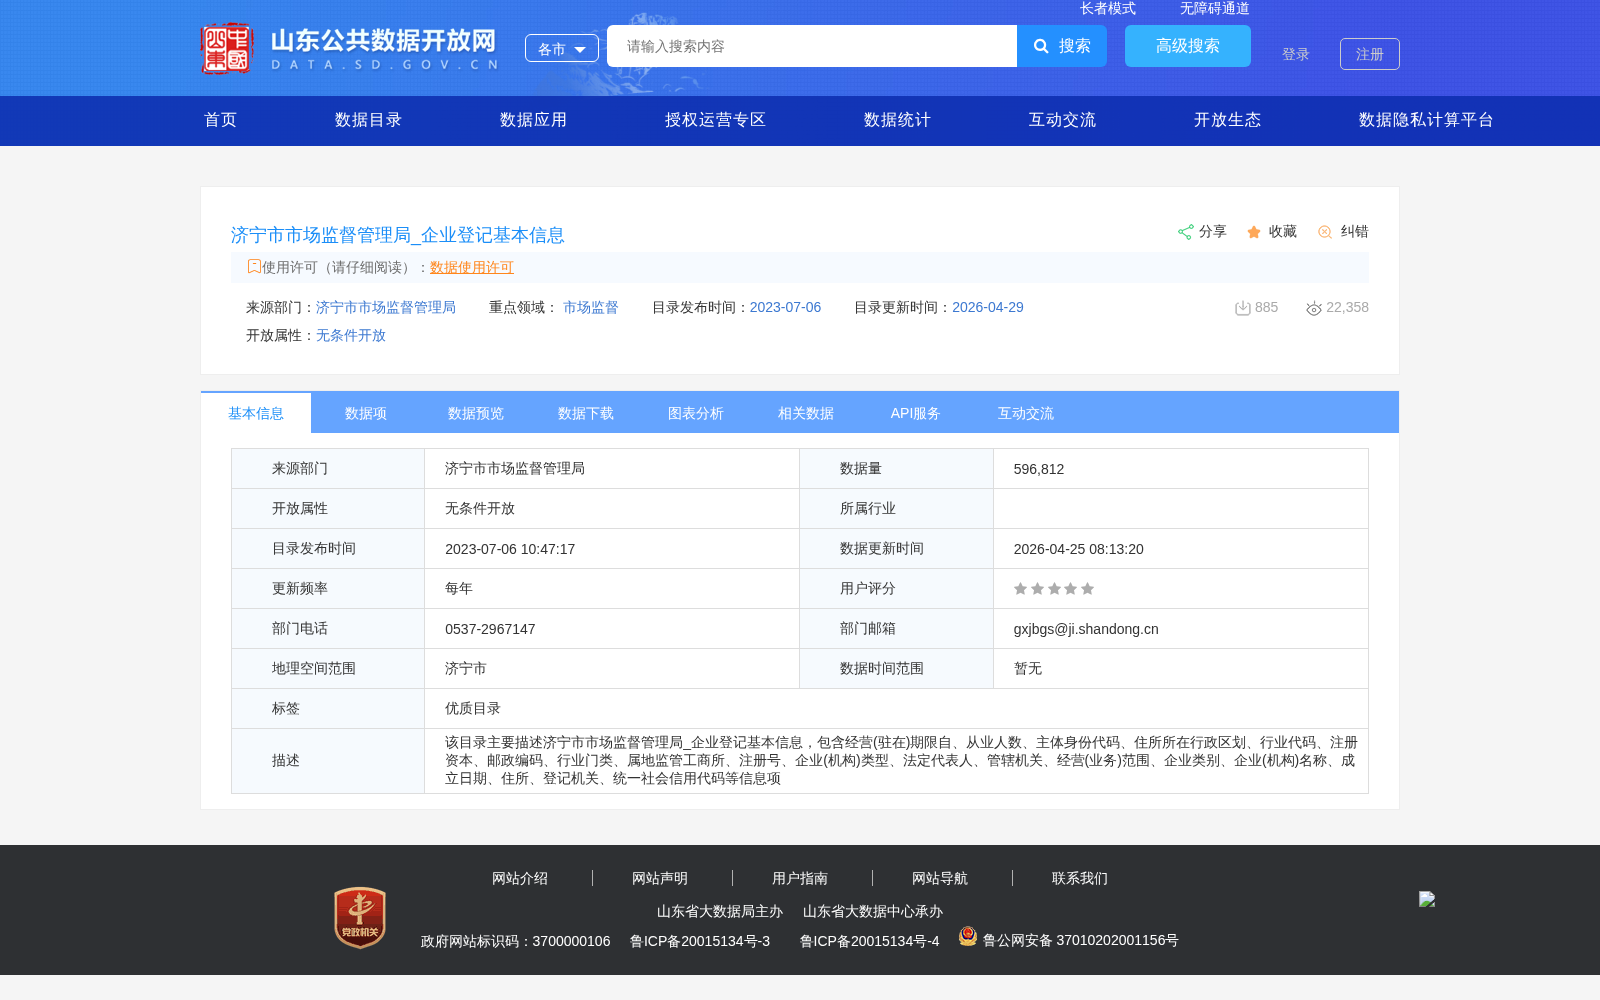Switch to the API服务 tab
Screen dimensions: 1600x1000
click(916, 413)
